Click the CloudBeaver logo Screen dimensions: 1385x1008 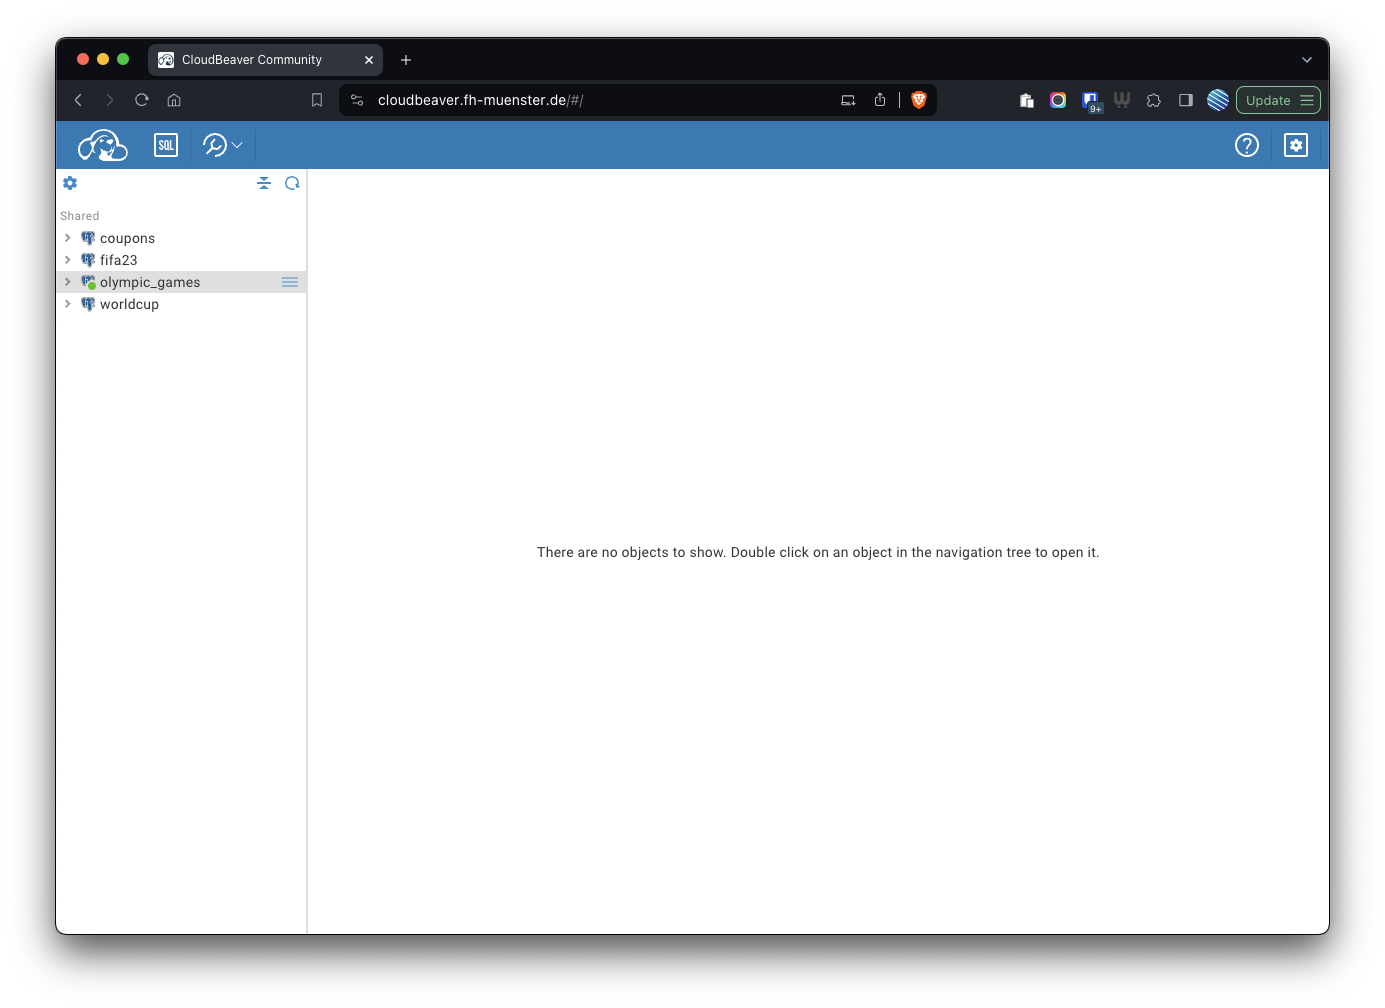103,145
